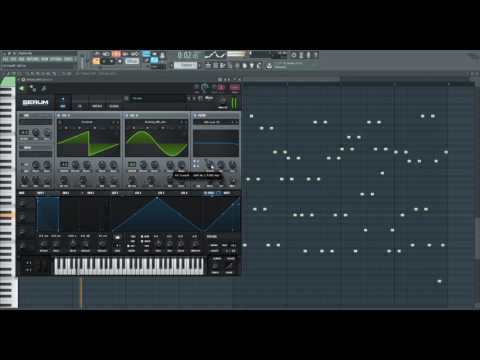Click Serum's on-screen piano keyboard
Image resolution: width=480 pixels, height=360 pixels.
coord(129,266)
